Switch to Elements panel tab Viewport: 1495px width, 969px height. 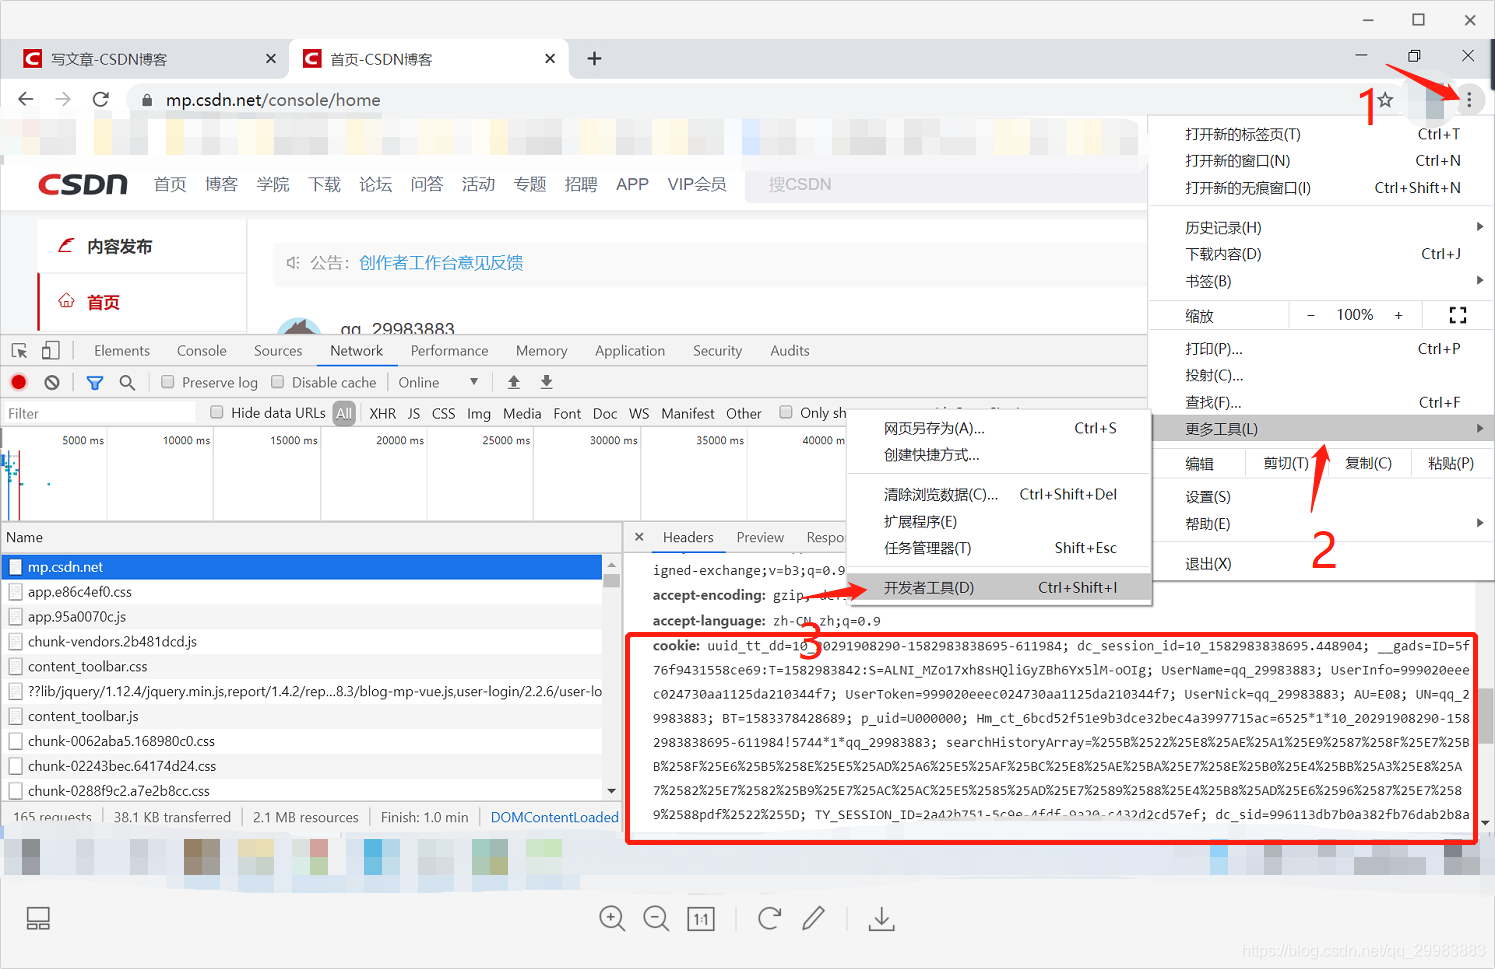point(122,351)
